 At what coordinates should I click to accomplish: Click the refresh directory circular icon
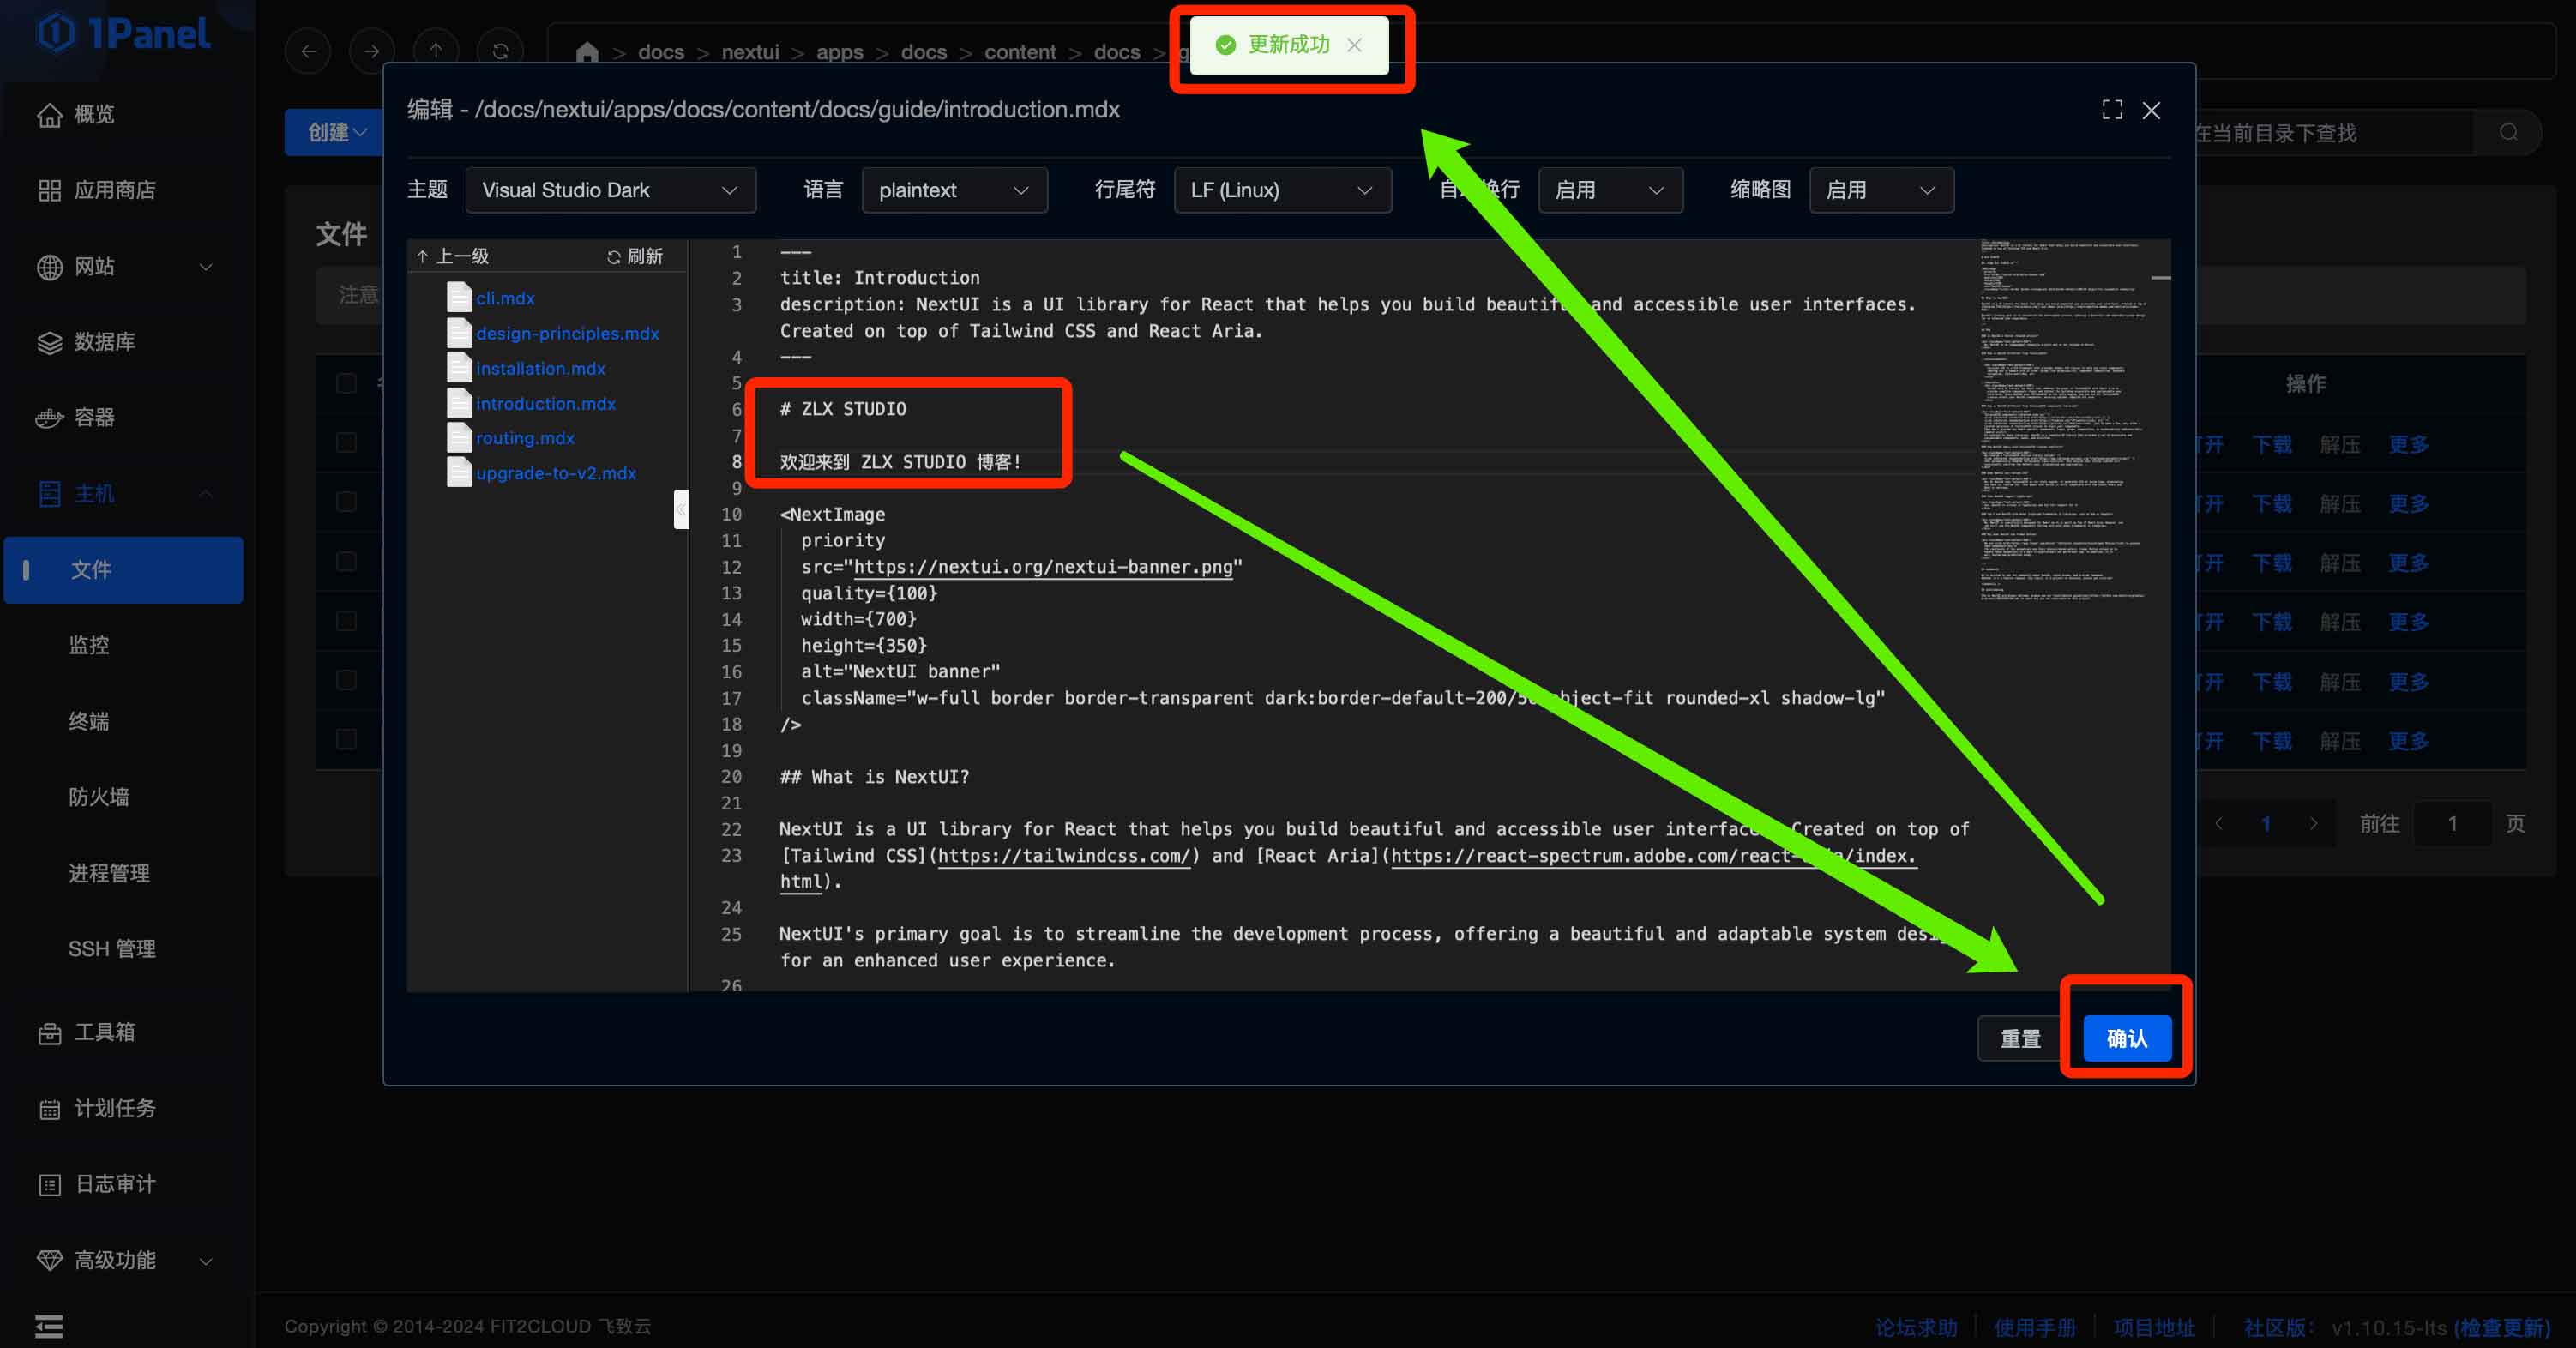[x=500, y=50]
